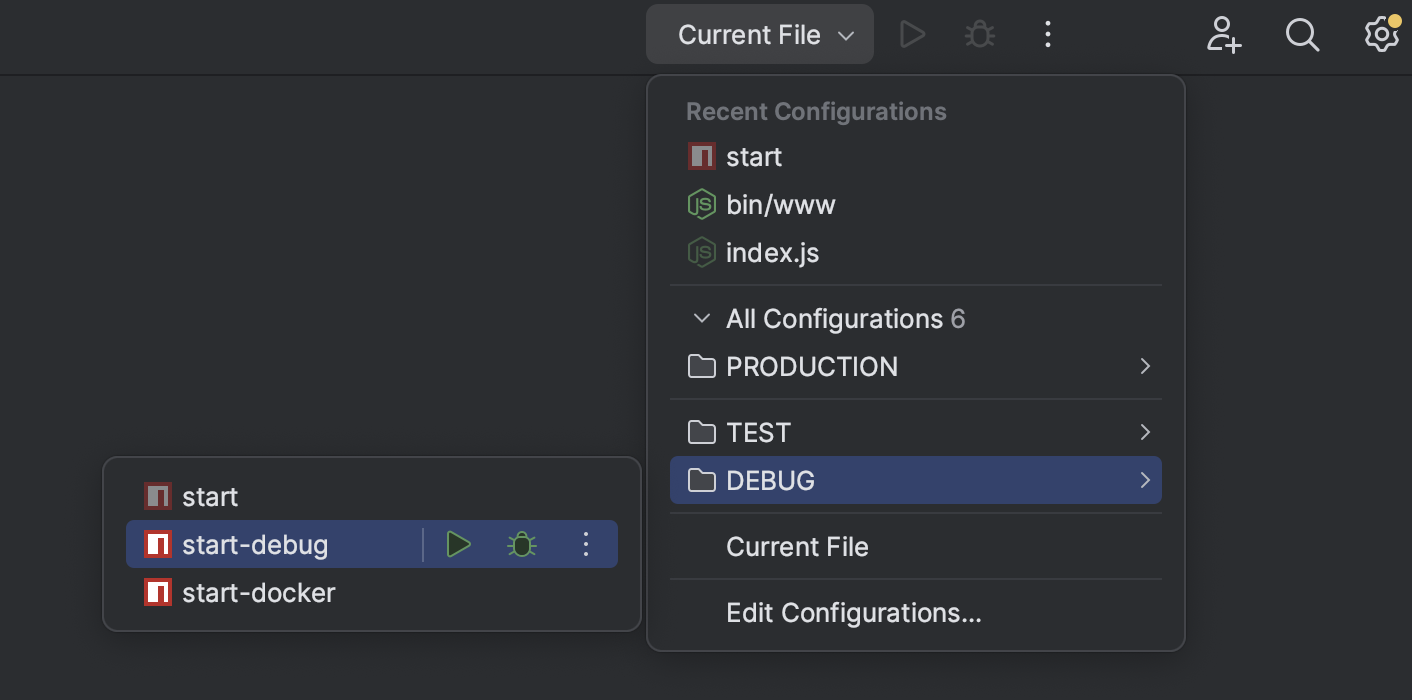Open the Current File configuration dropdown
The width and height of the screenshot is (1412, 700).
point(759,34)
